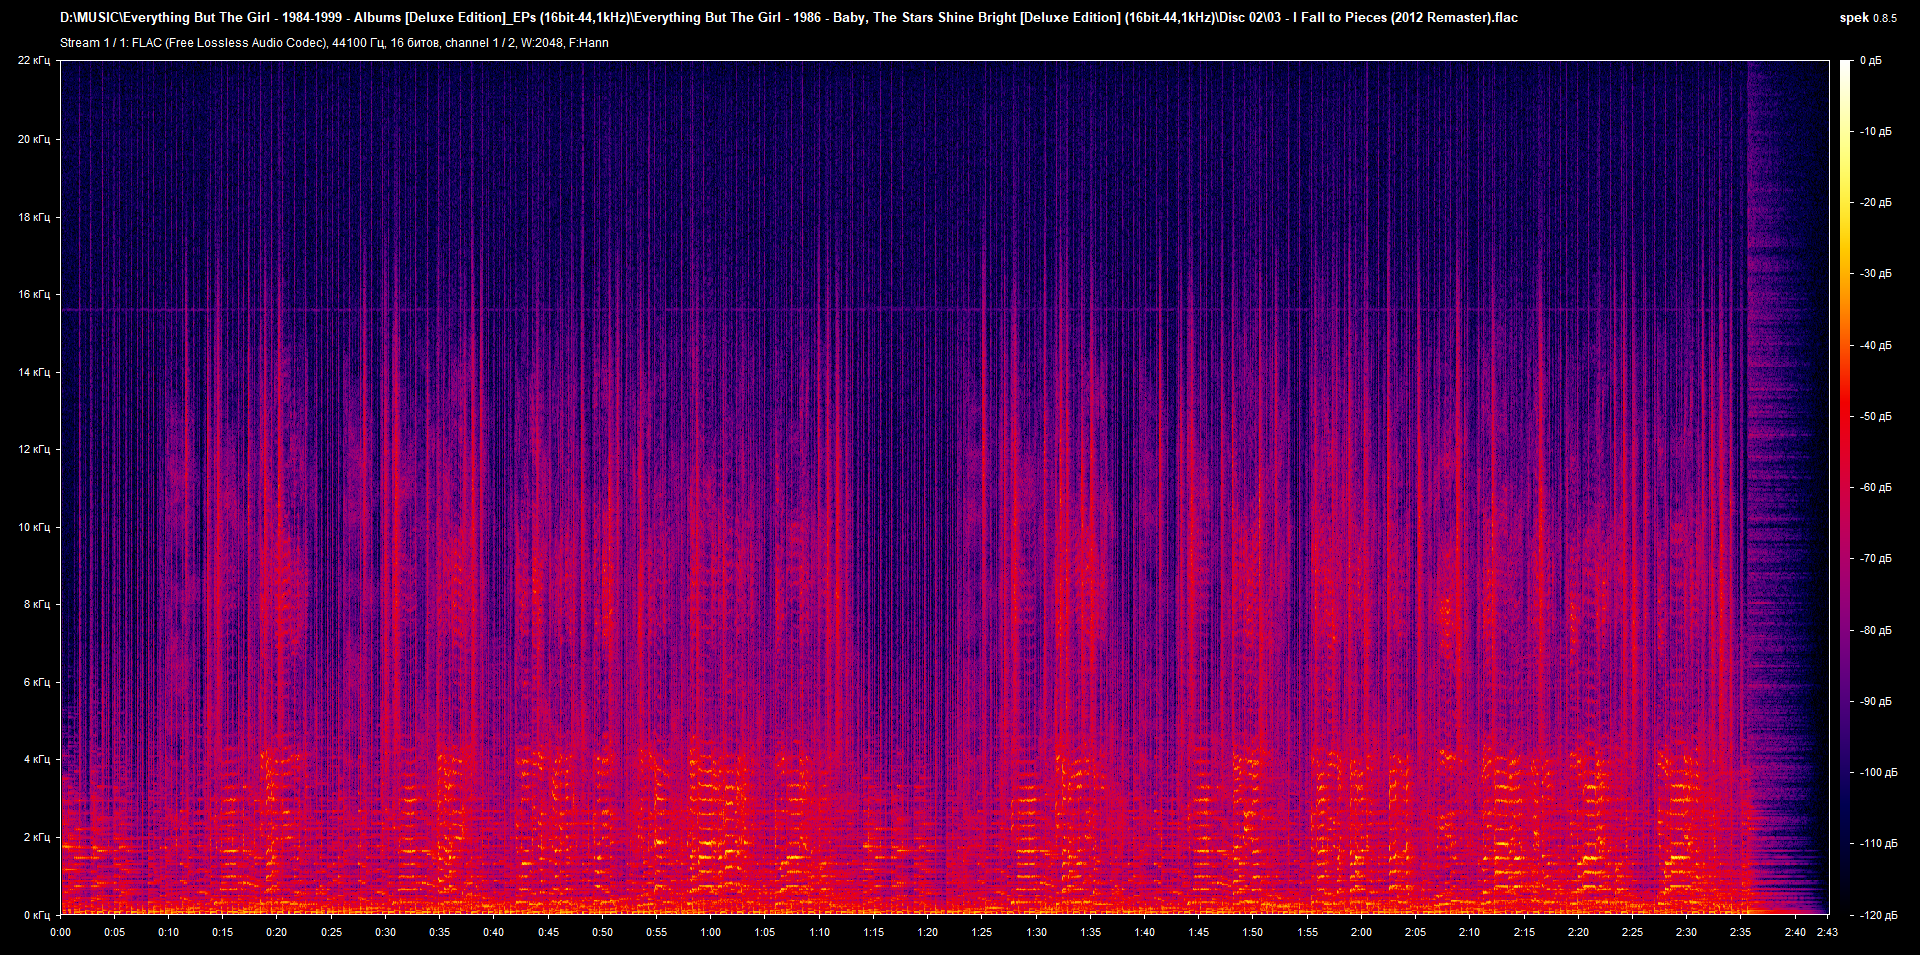Click the 22 кГц frequency label
The height and width of the screenshot is (955, 1920).
pyautogui.click(x=34, y=60)
